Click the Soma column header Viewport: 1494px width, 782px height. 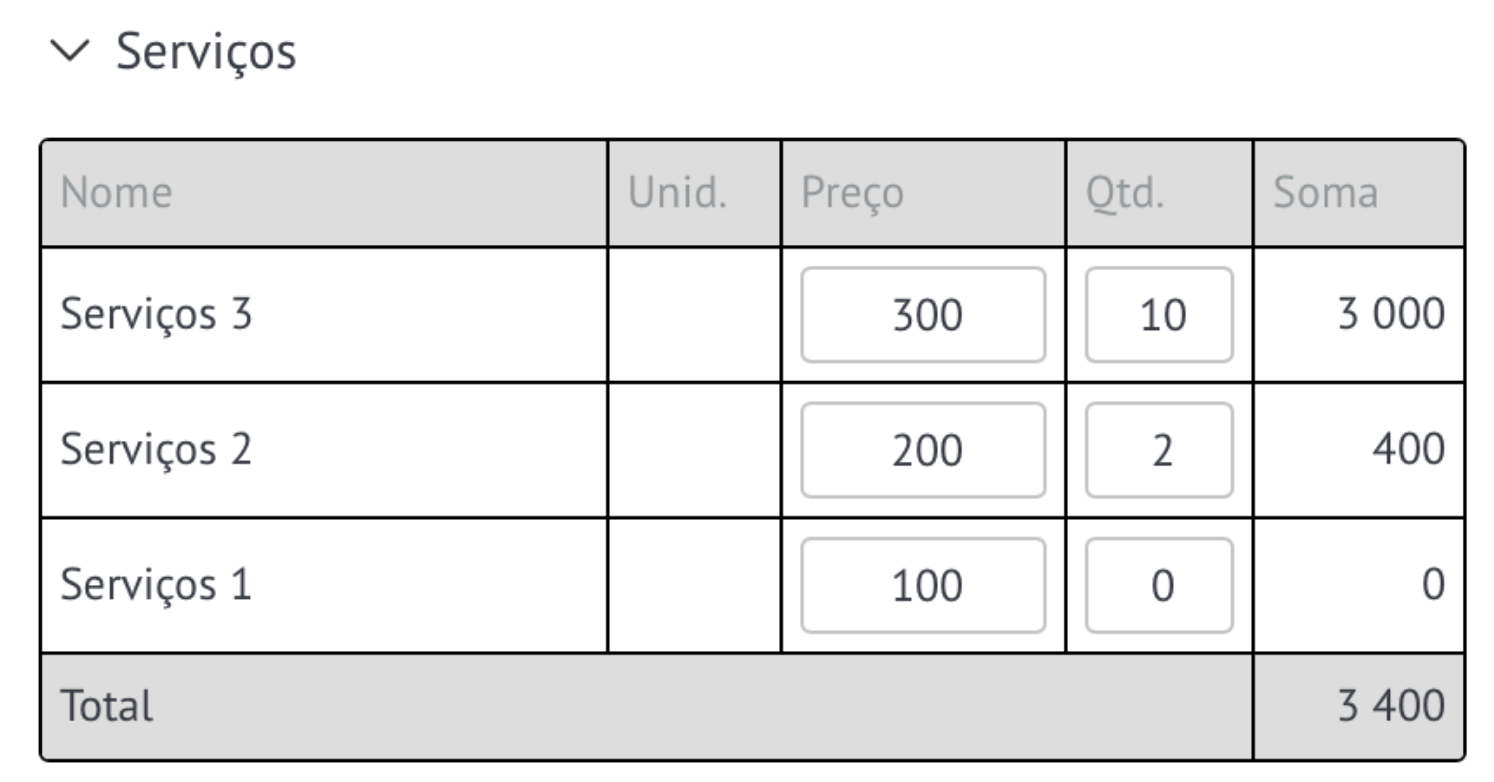[x=1325, y=193]
